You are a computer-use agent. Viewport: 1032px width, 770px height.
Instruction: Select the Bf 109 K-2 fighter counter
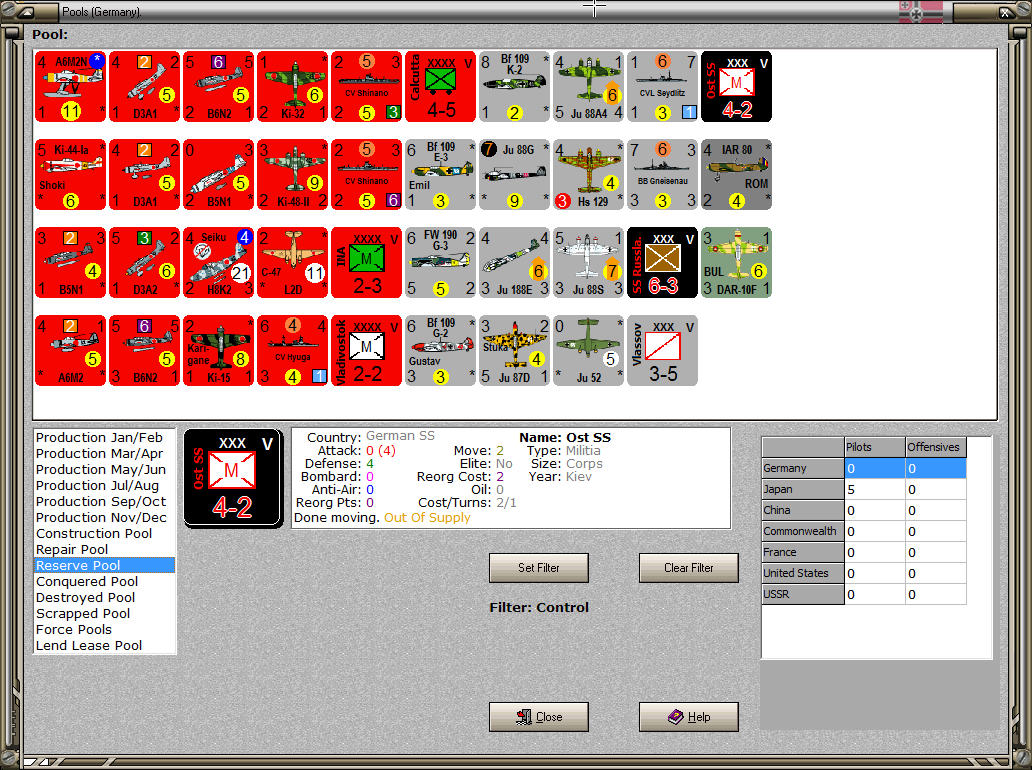click(x=514, y=87)
